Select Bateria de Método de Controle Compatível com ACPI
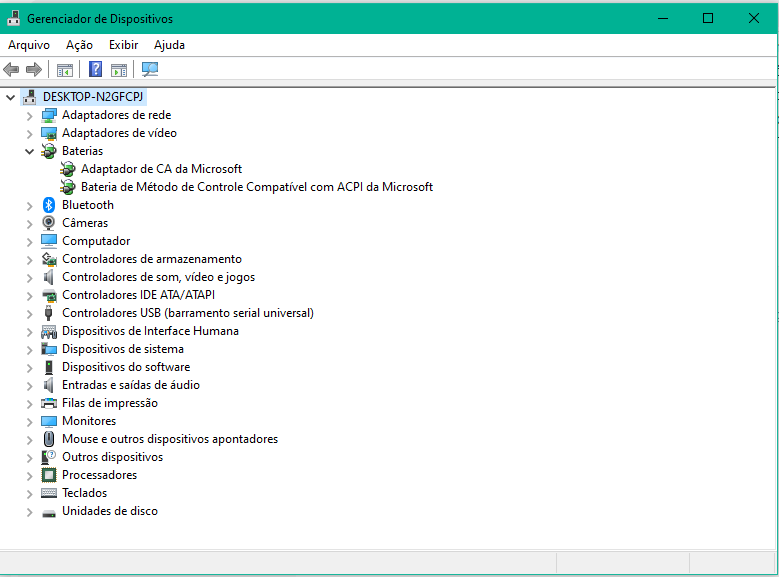 (x=257, y=187)
